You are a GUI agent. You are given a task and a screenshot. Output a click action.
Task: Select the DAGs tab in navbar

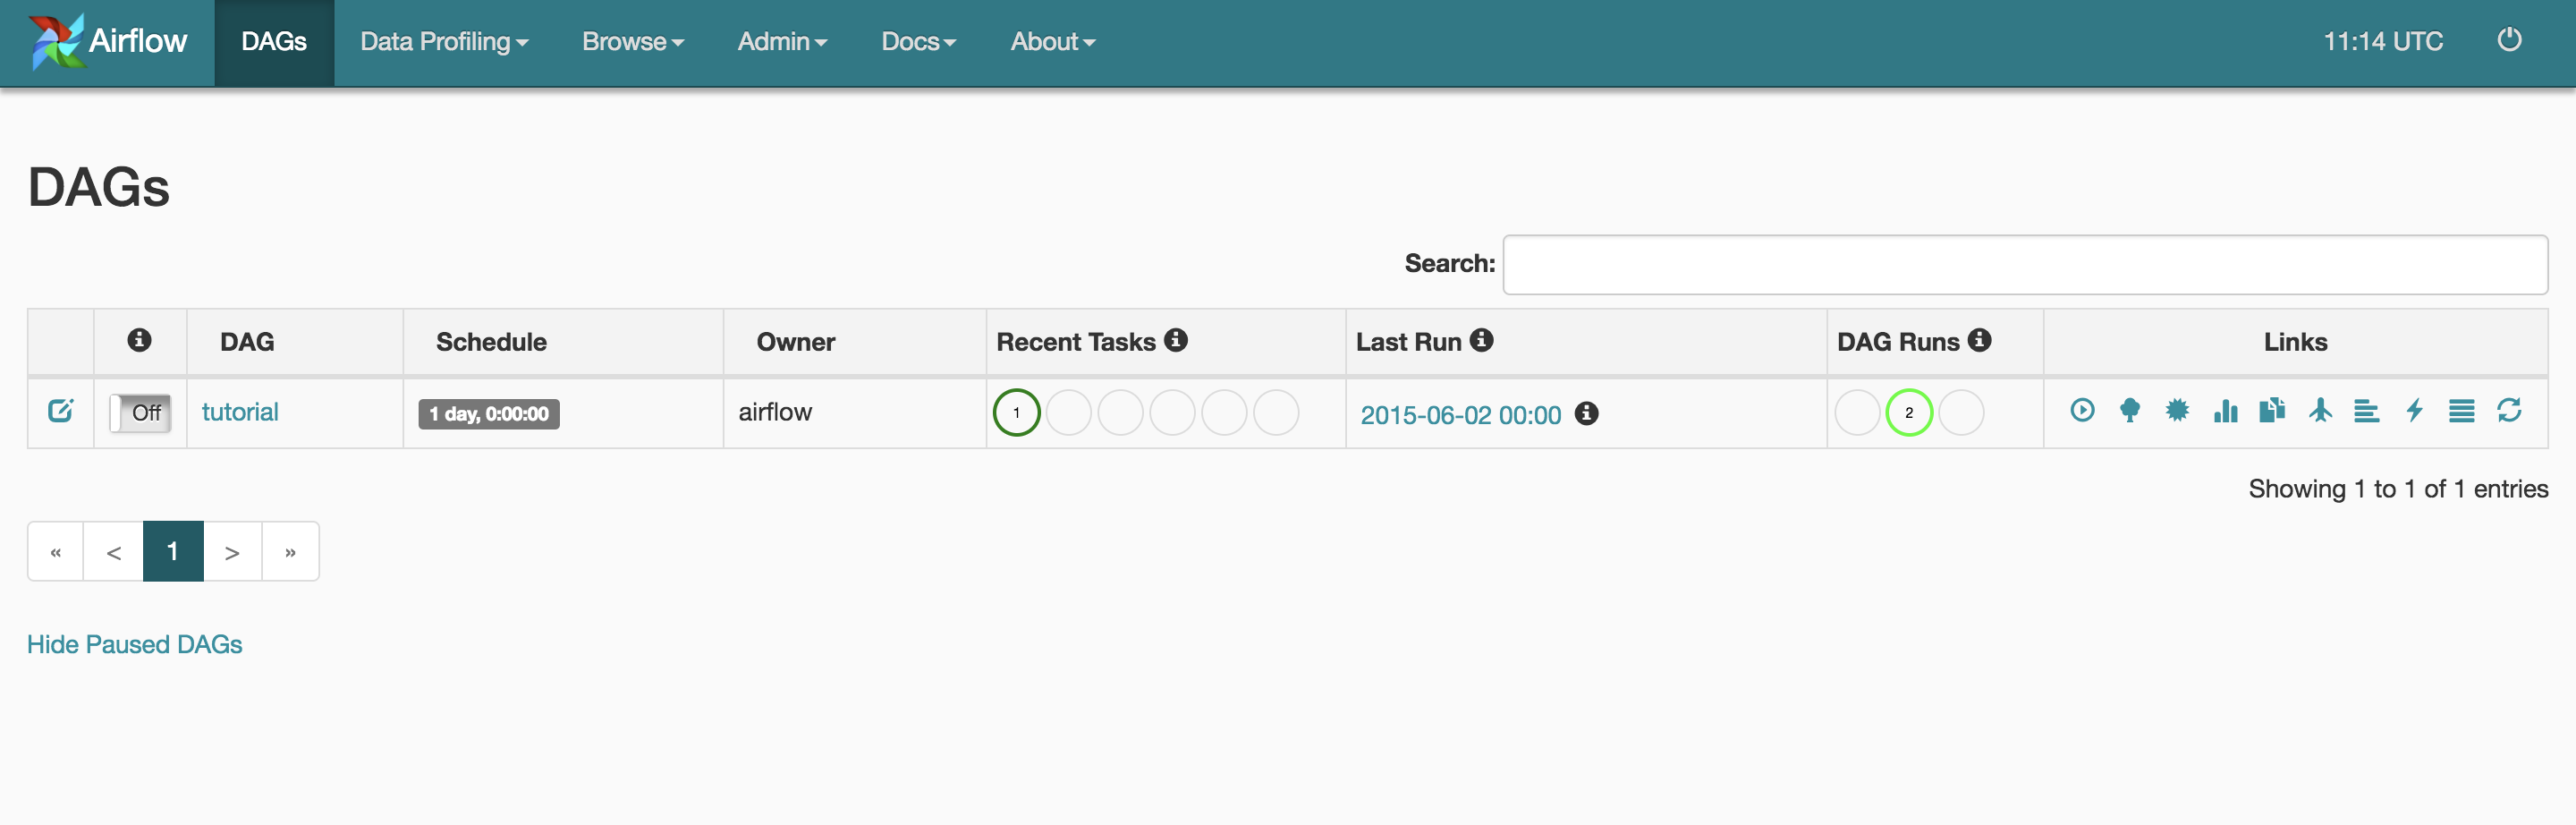pos(274,42)
